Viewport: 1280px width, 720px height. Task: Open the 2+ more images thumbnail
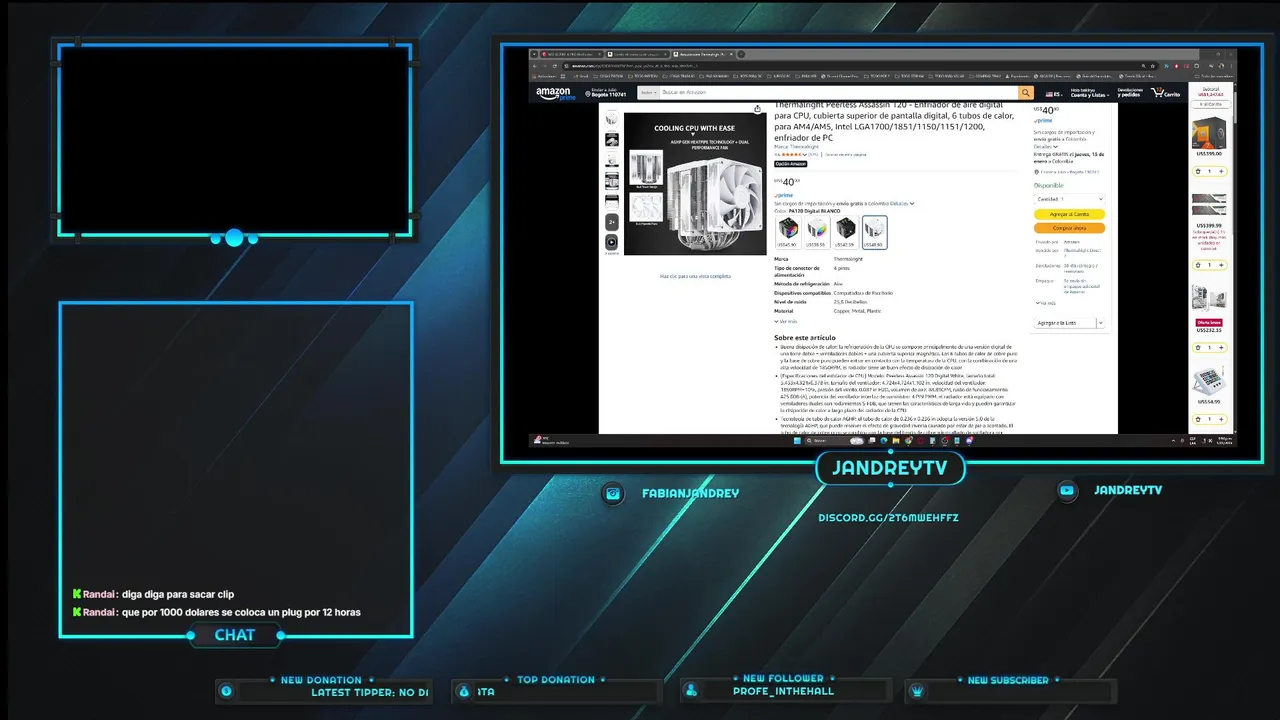(x=611, y=222)
